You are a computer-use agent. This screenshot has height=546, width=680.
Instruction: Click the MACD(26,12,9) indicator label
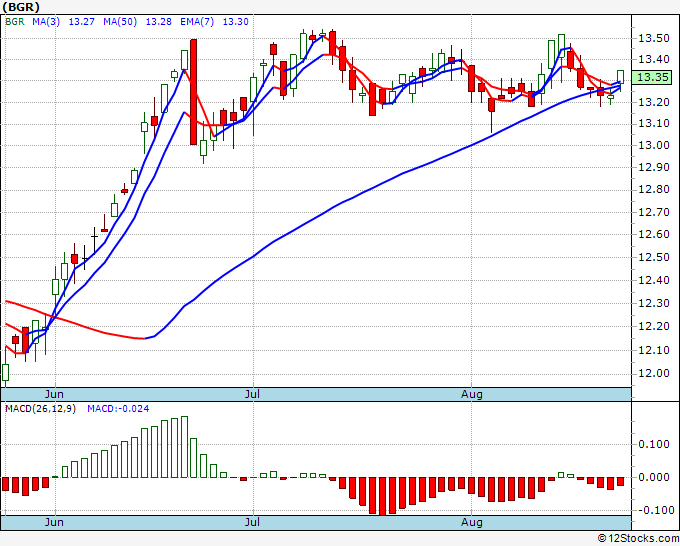[x=40, y=409]
